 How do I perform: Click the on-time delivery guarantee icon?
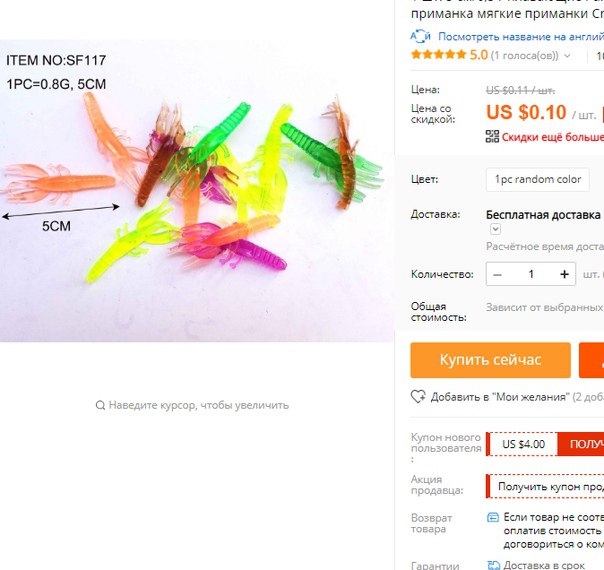click(x=493, y=565)
